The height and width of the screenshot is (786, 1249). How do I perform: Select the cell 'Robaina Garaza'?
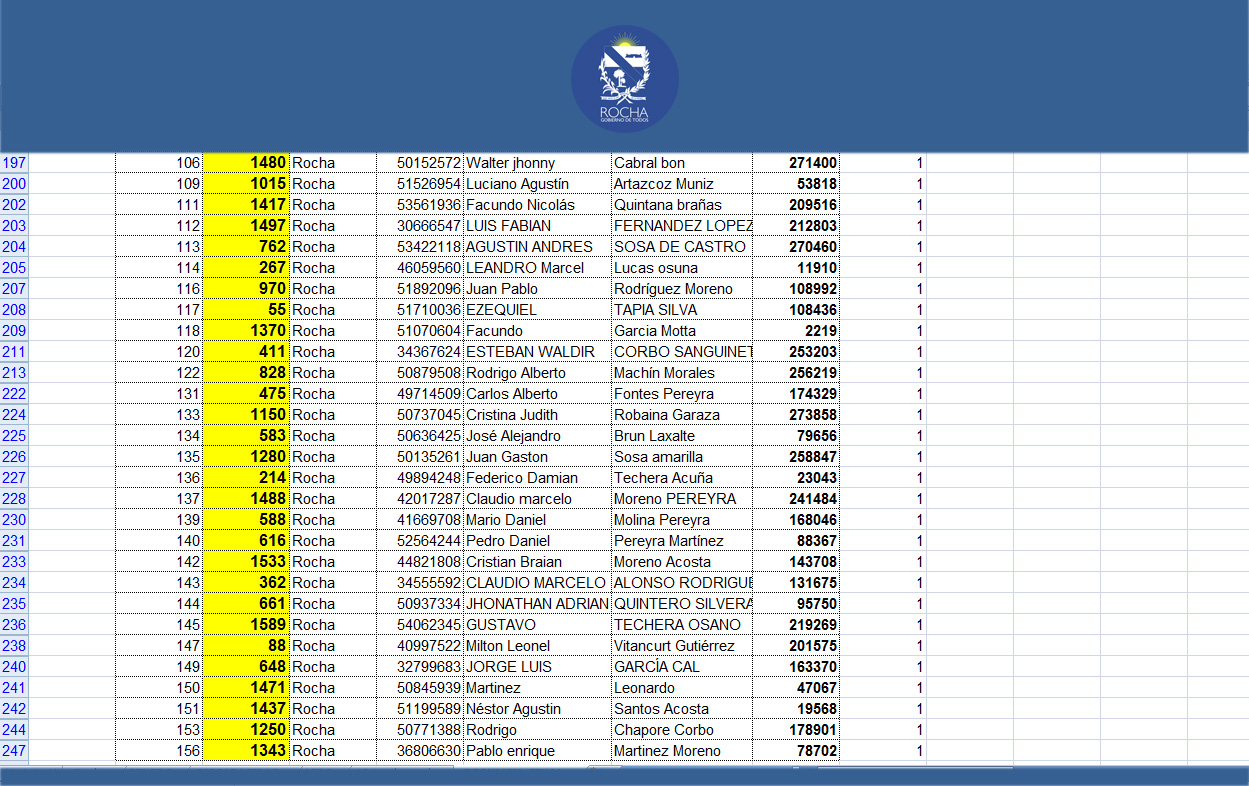[x=682, y=415]
